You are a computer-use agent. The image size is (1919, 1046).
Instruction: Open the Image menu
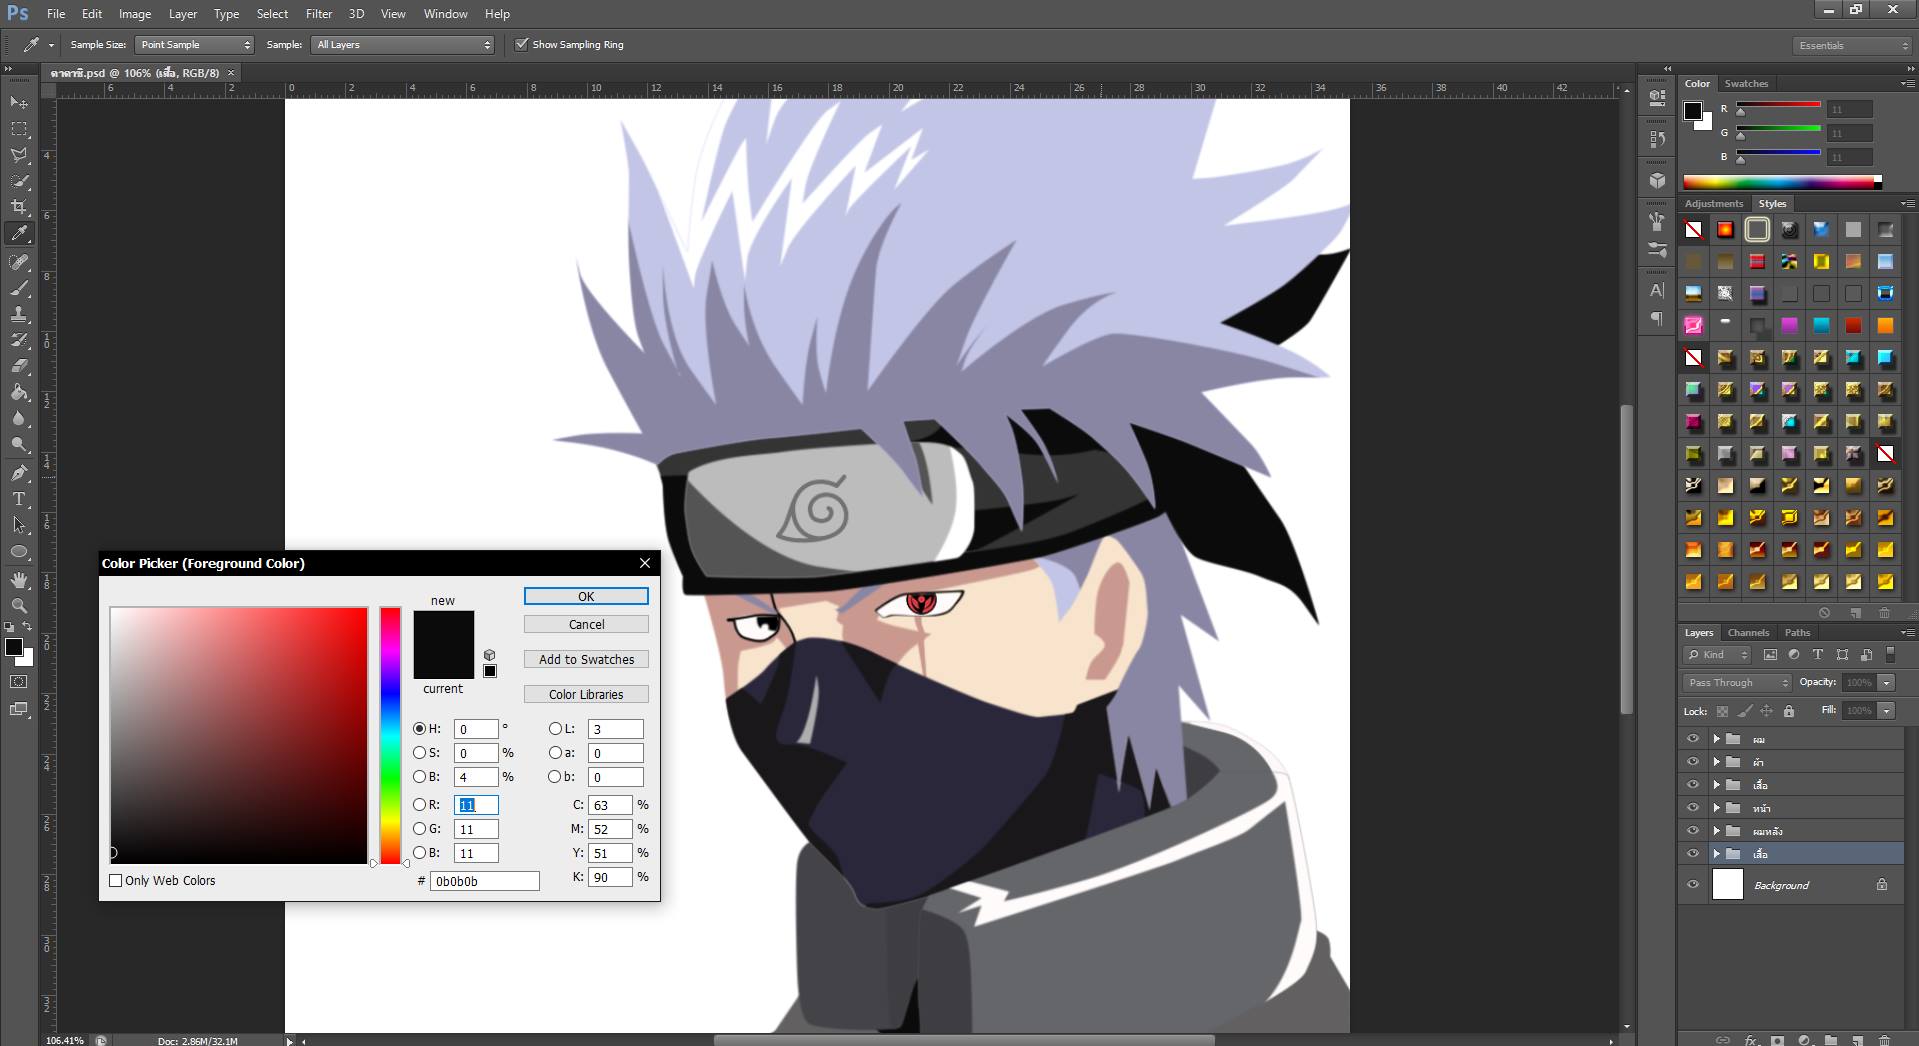coord(135,14)
